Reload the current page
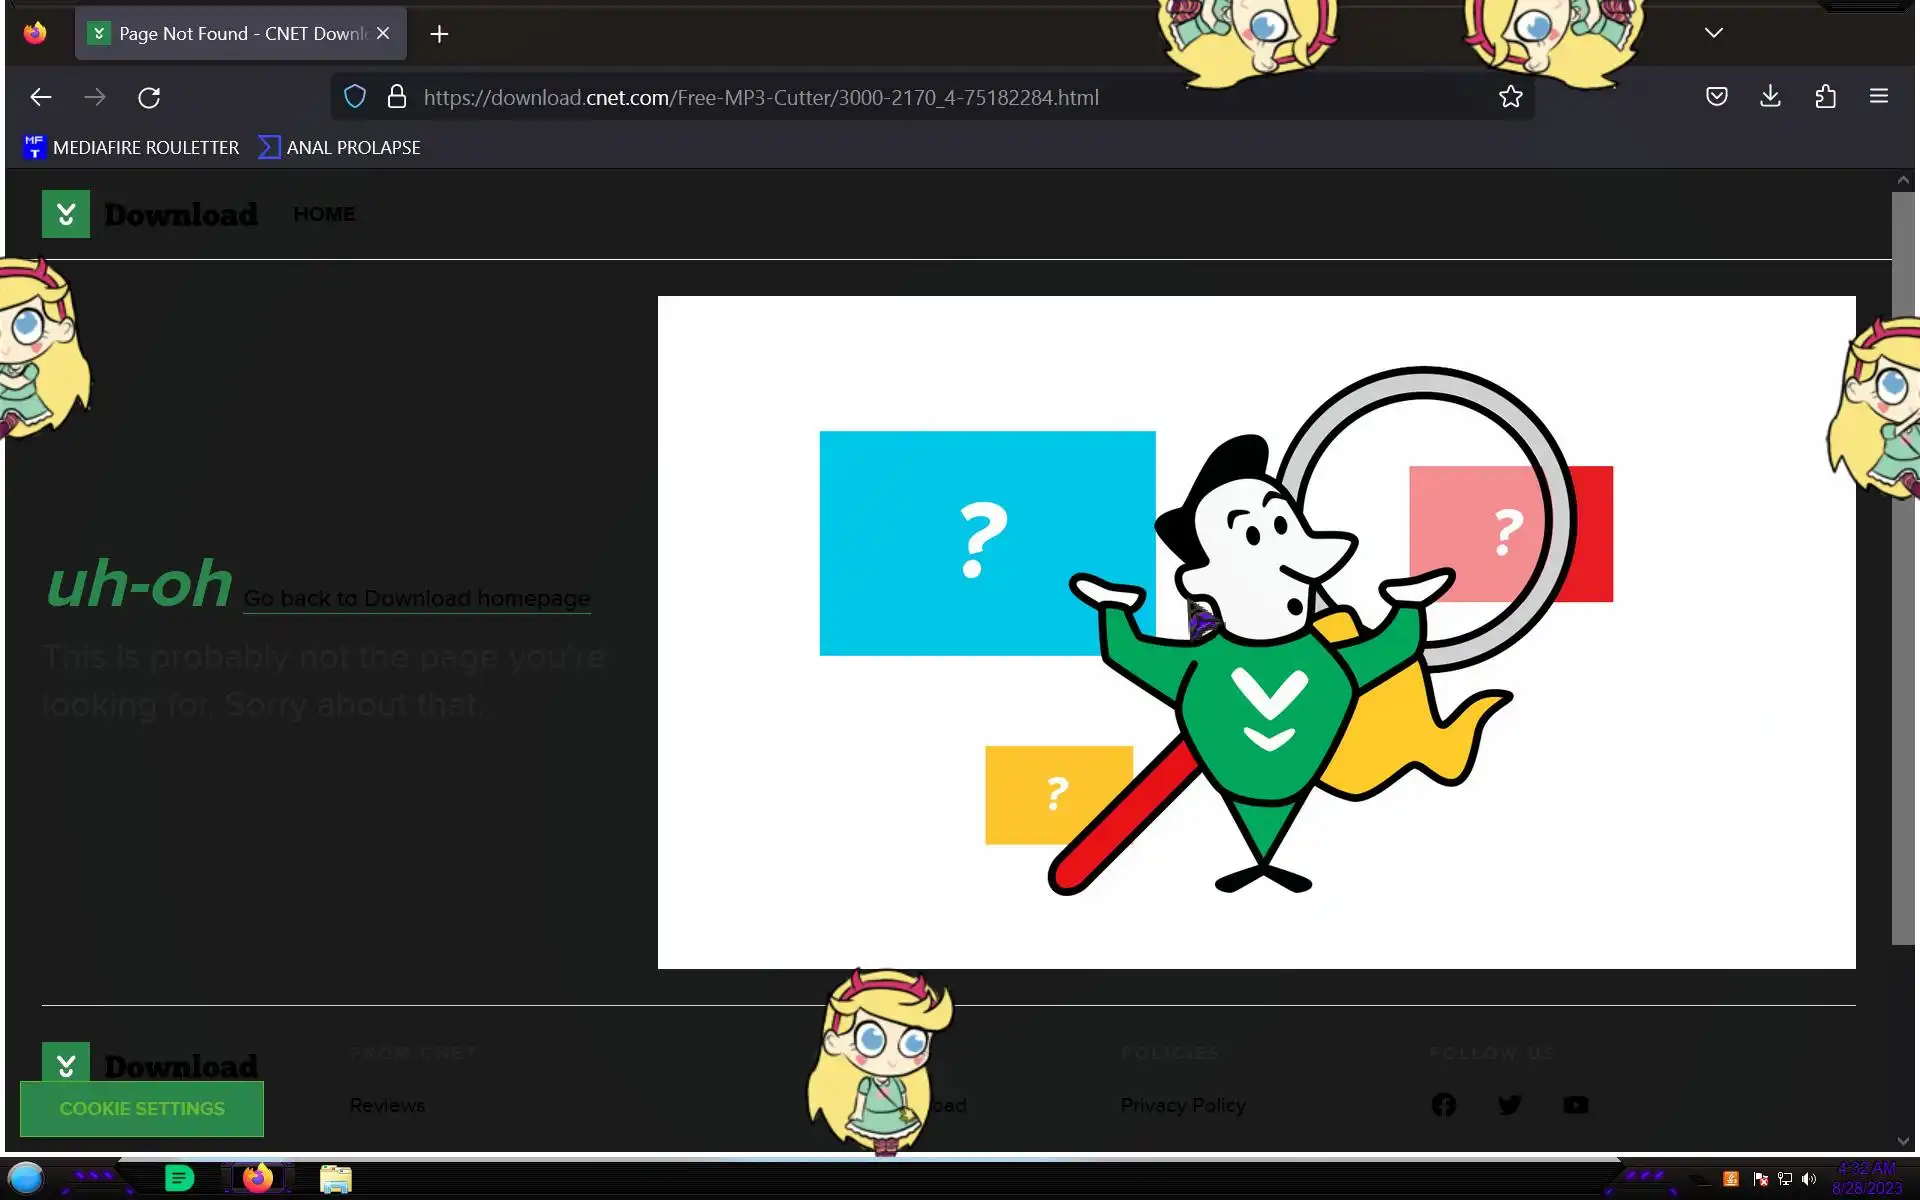This screenshot has height=1200, width=1920. [149, 97]
